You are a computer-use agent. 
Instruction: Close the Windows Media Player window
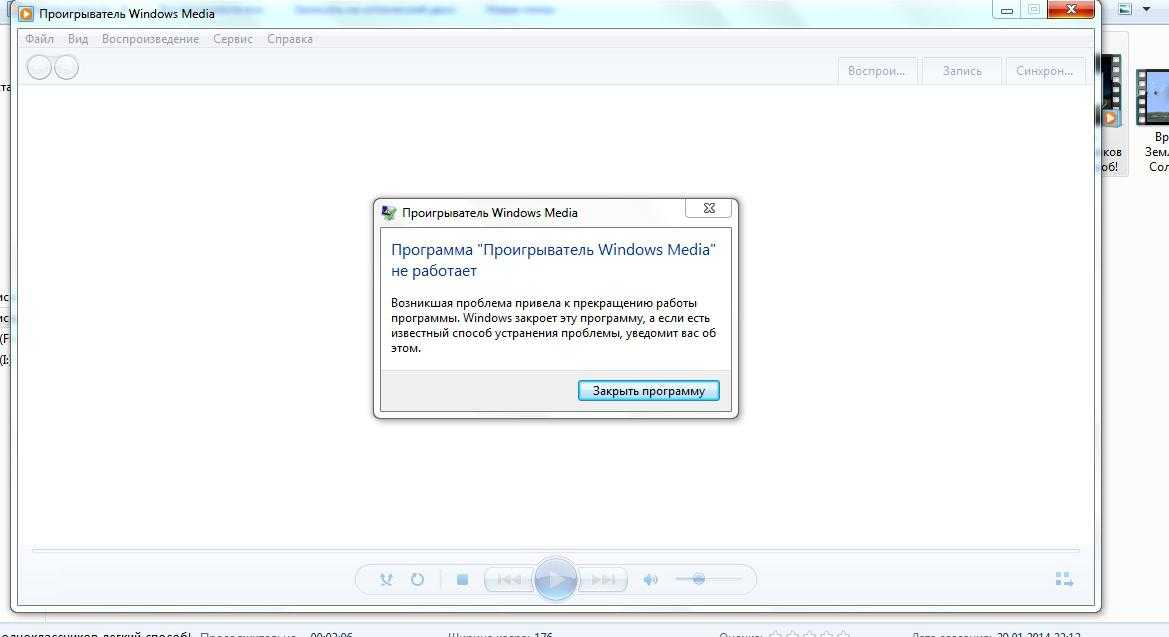pos(1071,10)
